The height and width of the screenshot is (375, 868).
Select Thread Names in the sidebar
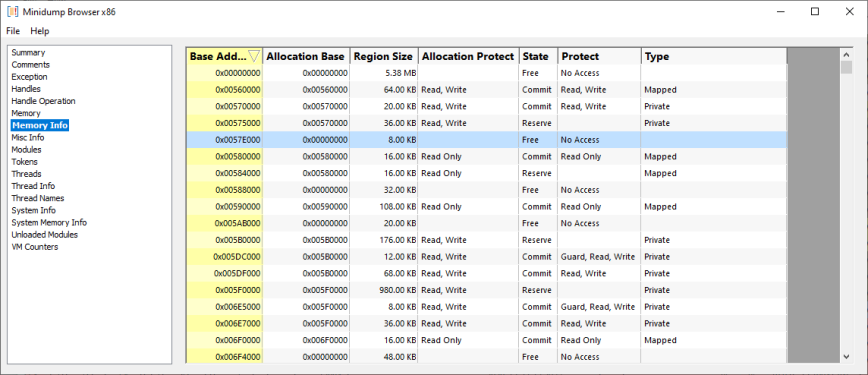pyautogui.click(x=38, y=199)
